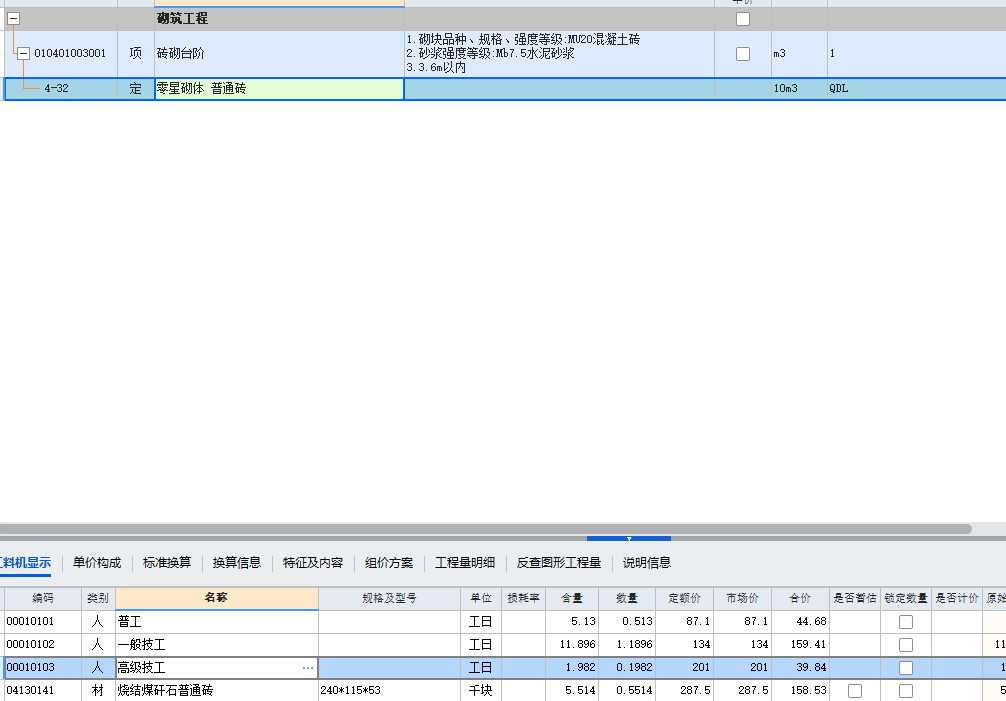The image size is (1006, 701).
Task: Click the 数量 value 0.5514
Action: pyautogui.click(x=627, y=691)
